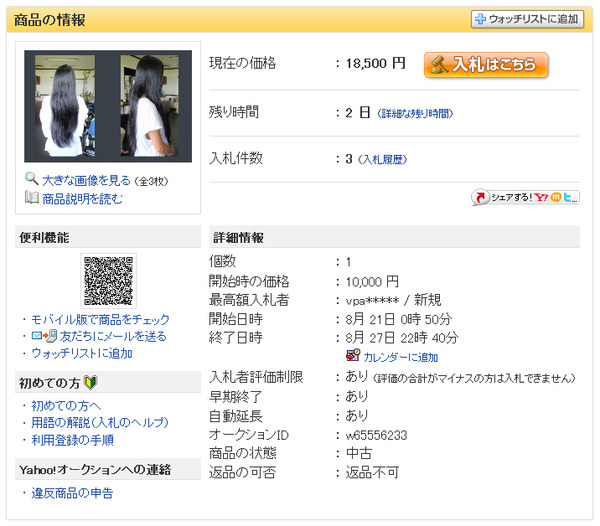Click the highest bidder vpa***** / 新規
Image resolution: width=600 pixels, height=526 pixels.
[x=393, y=300]
